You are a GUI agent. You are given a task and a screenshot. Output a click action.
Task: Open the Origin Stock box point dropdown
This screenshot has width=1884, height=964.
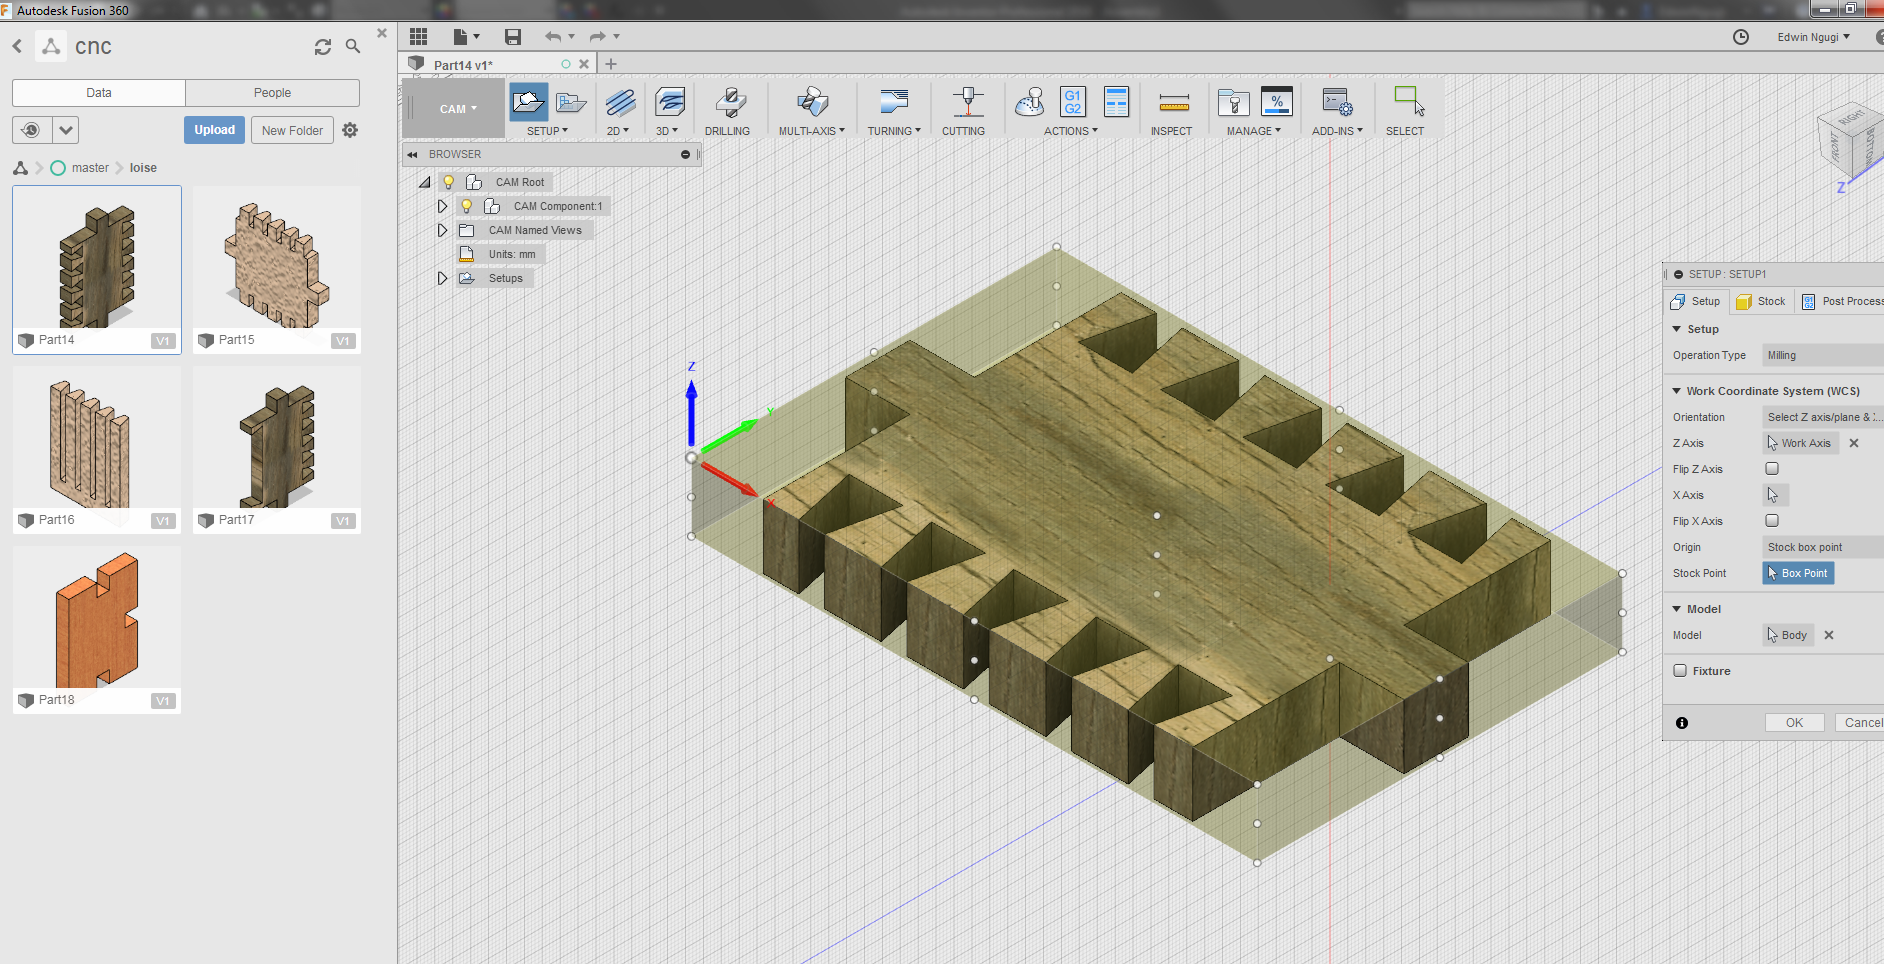(1821, 547)
